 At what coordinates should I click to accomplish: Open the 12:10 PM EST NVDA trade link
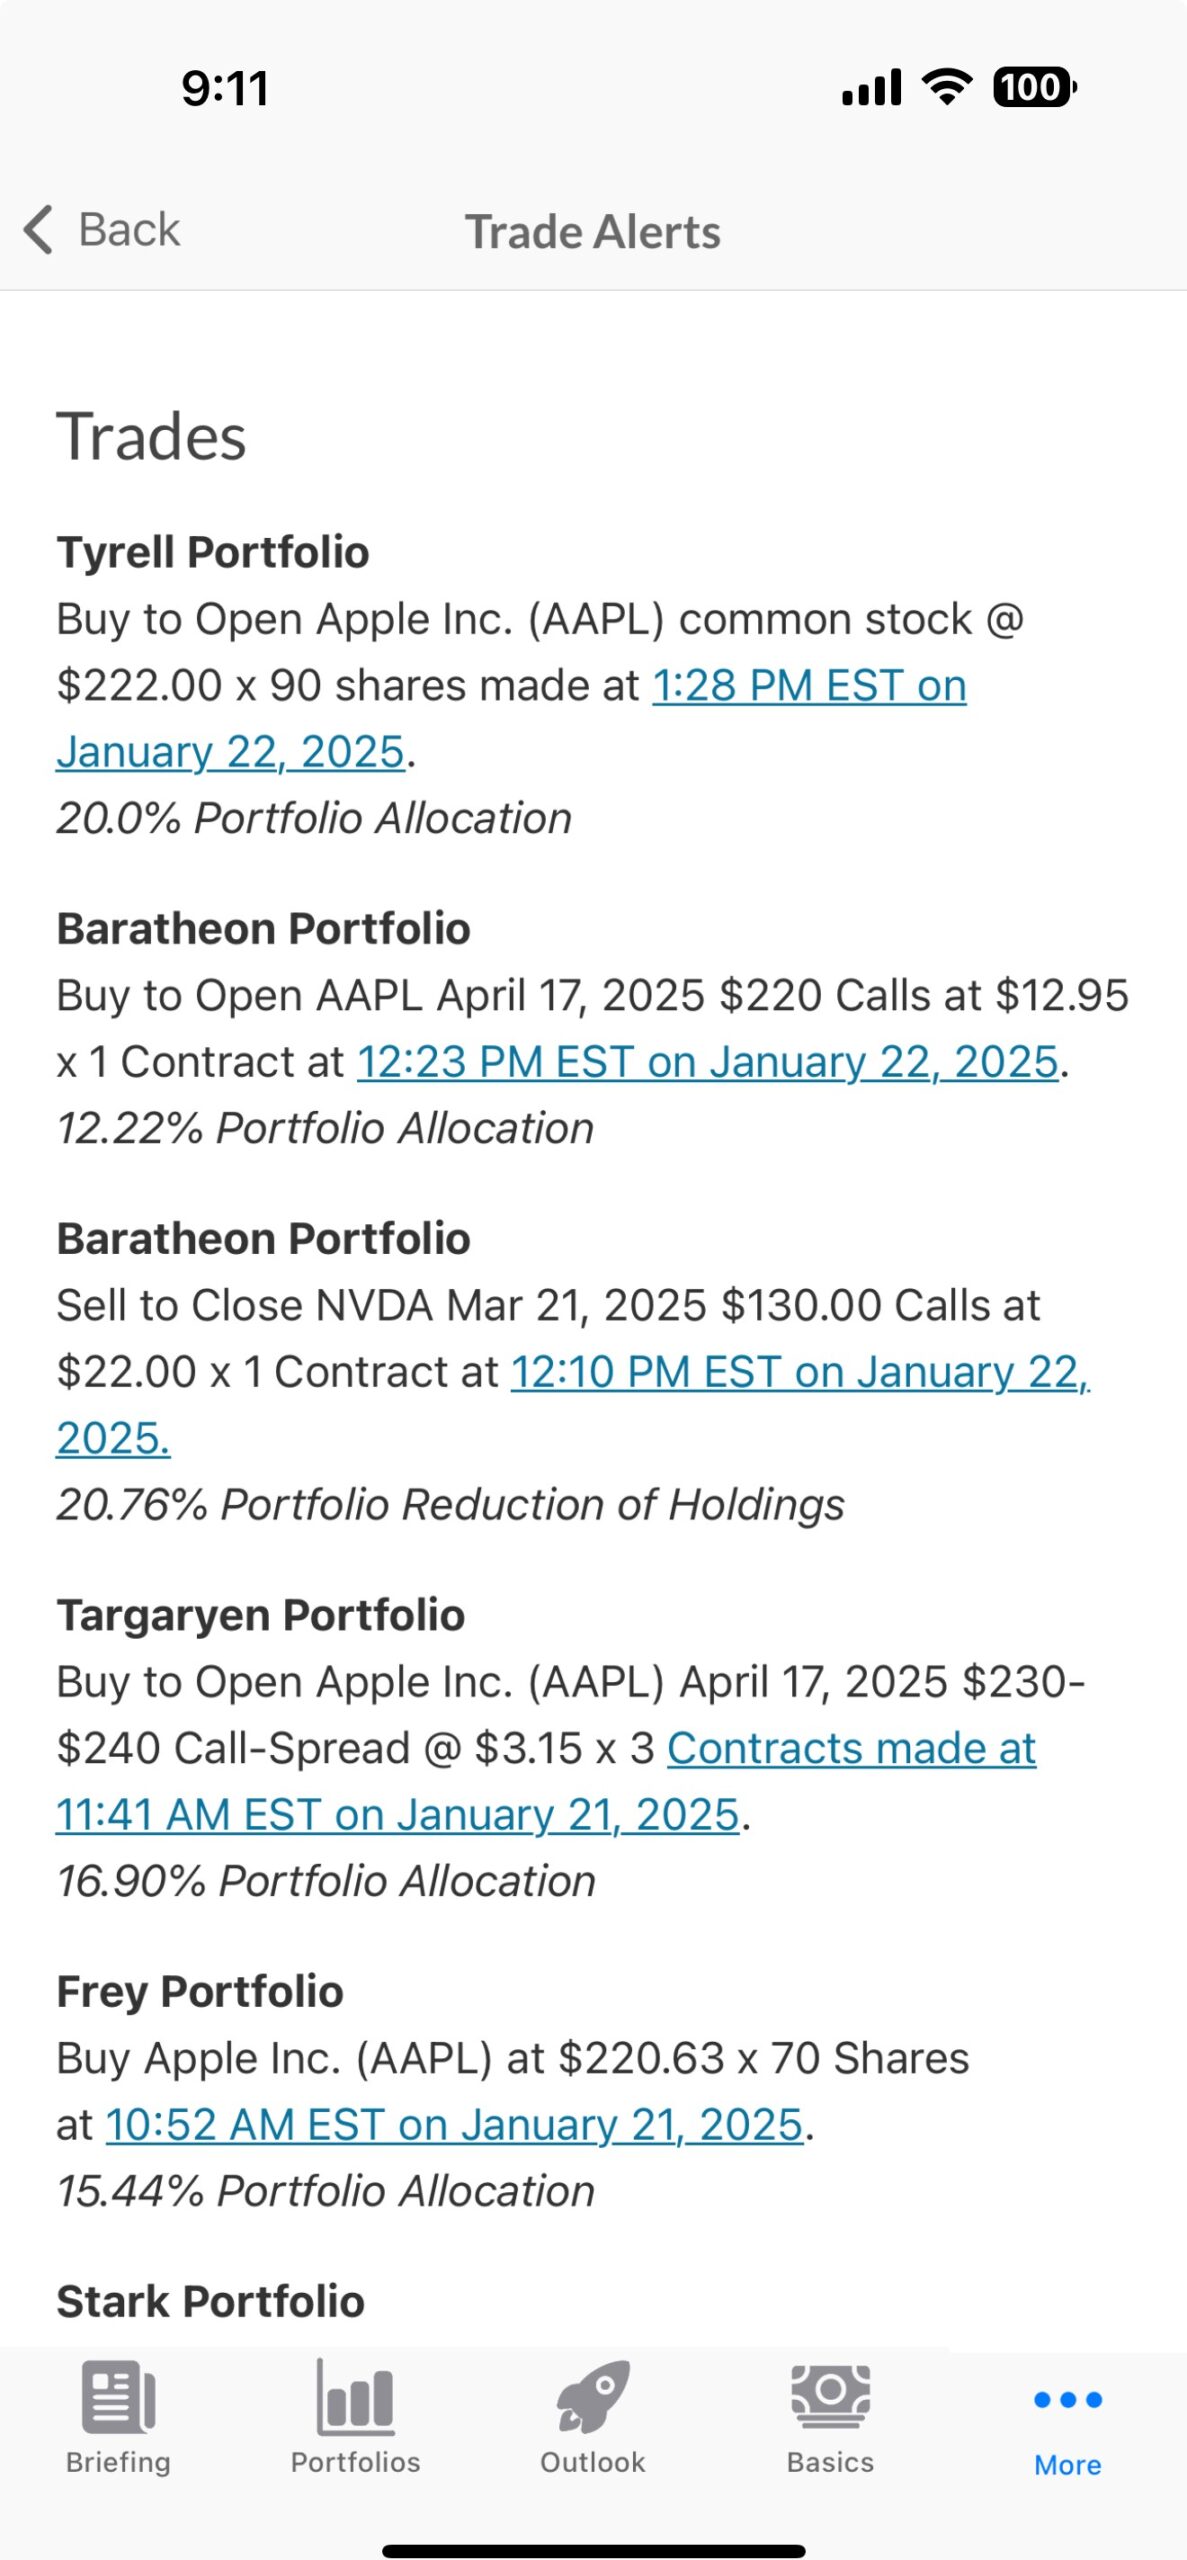798,1372
